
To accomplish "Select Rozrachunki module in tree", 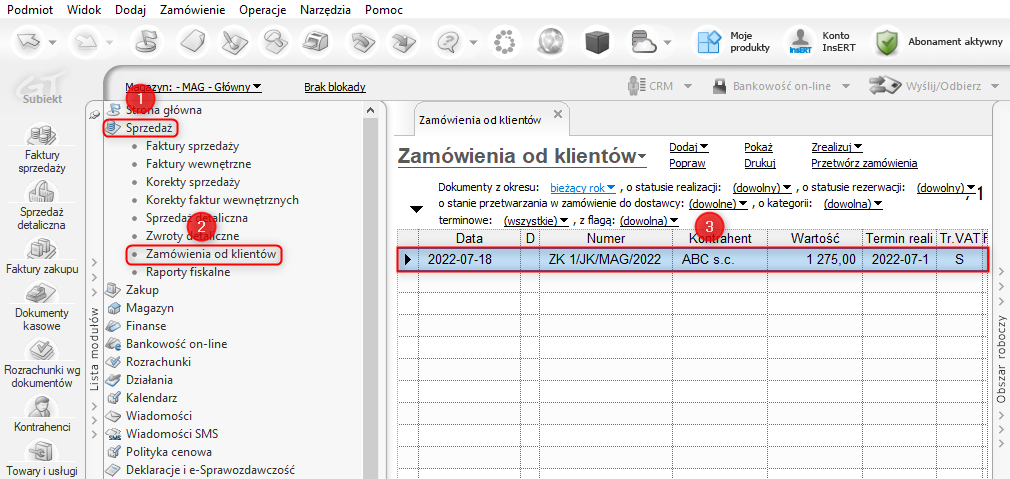I will [158, 362].
